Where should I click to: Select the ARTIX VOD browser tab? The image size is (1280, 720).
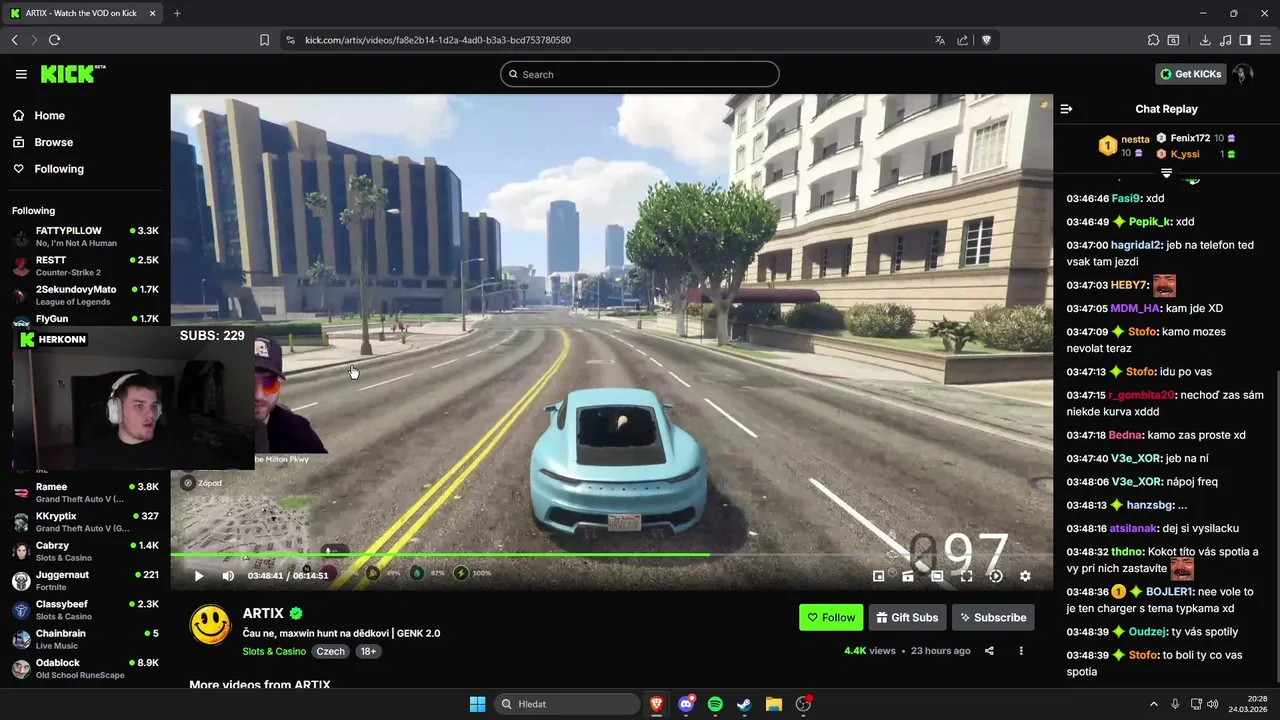[83, 13]
